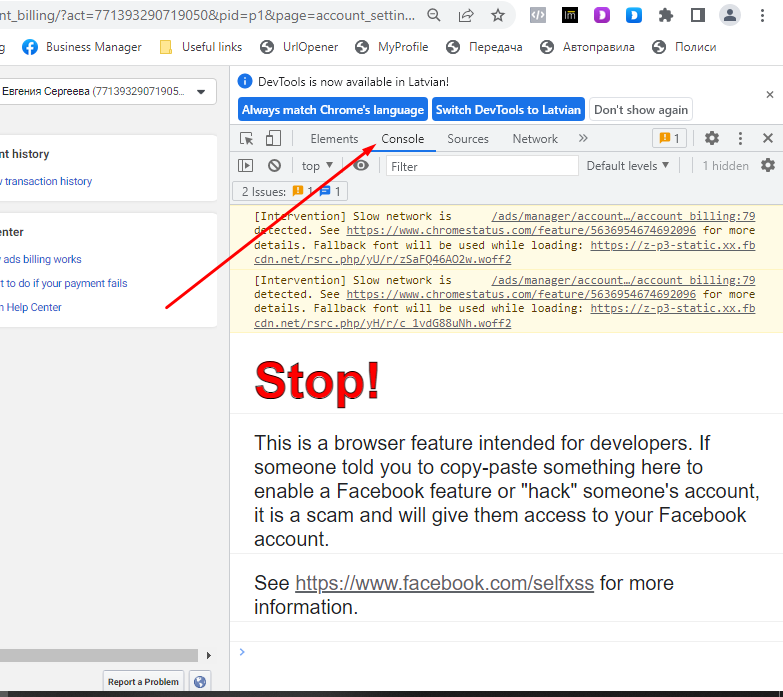
Task: Click the horizontal scrollbar thumb
Action: (x=99, y=656)
